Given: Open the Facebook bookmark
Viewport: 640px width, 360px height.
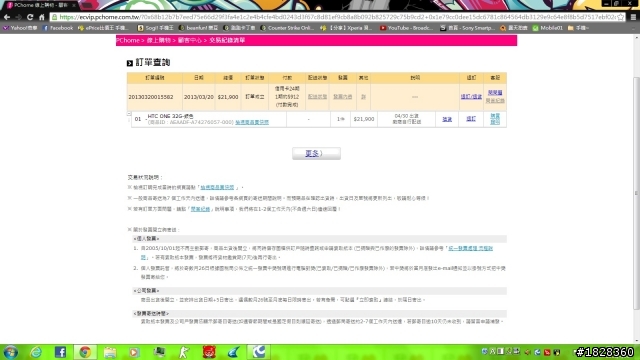Looking at the screenshot, I should point(58,28).
